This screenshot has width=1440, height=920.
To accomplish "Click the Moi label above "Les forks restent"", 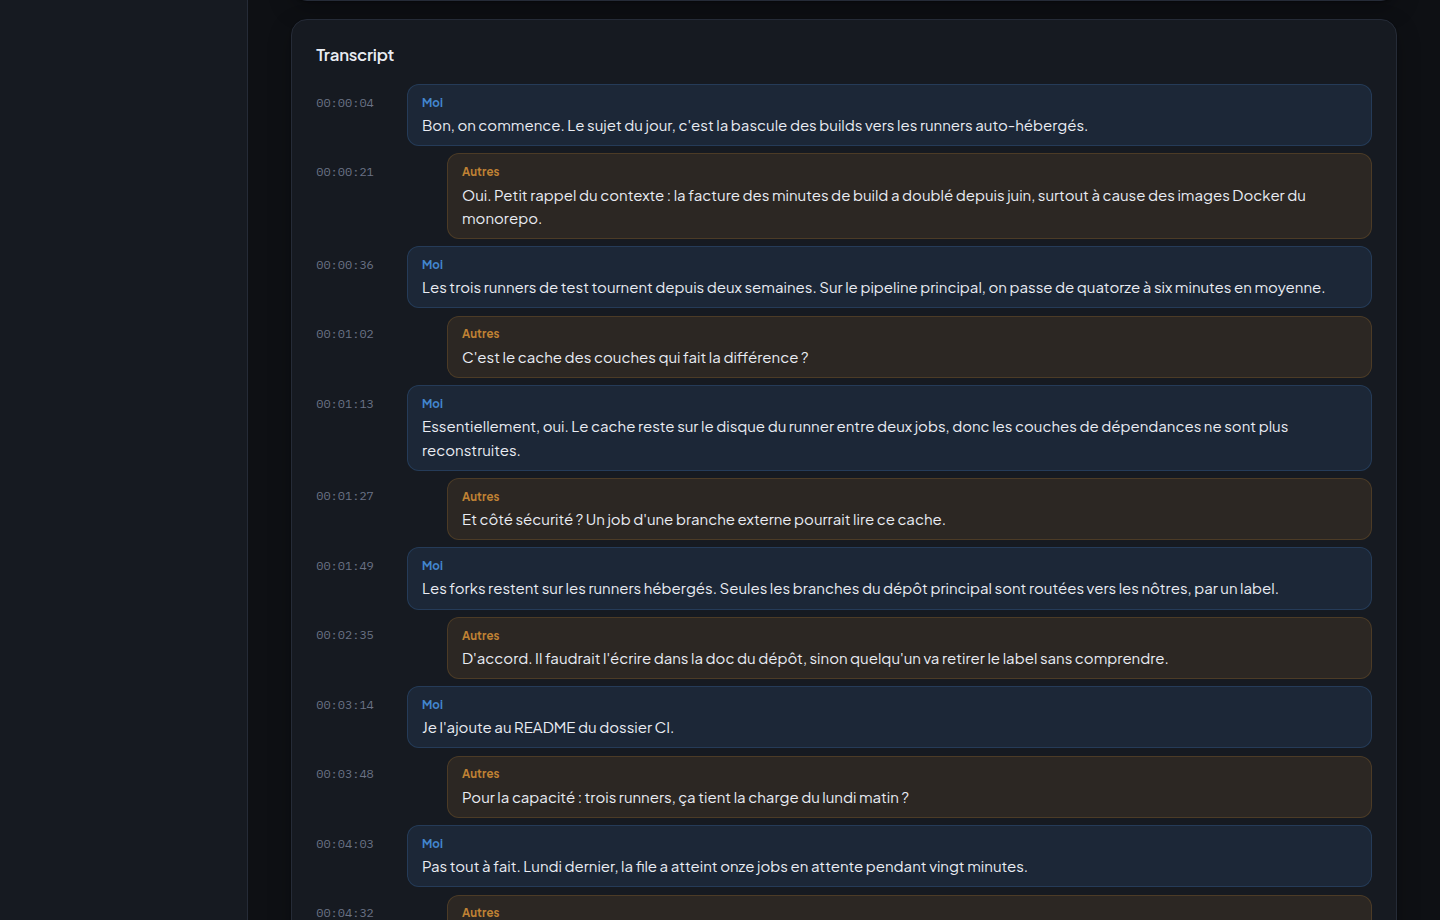I will click(x=432, y=566).
